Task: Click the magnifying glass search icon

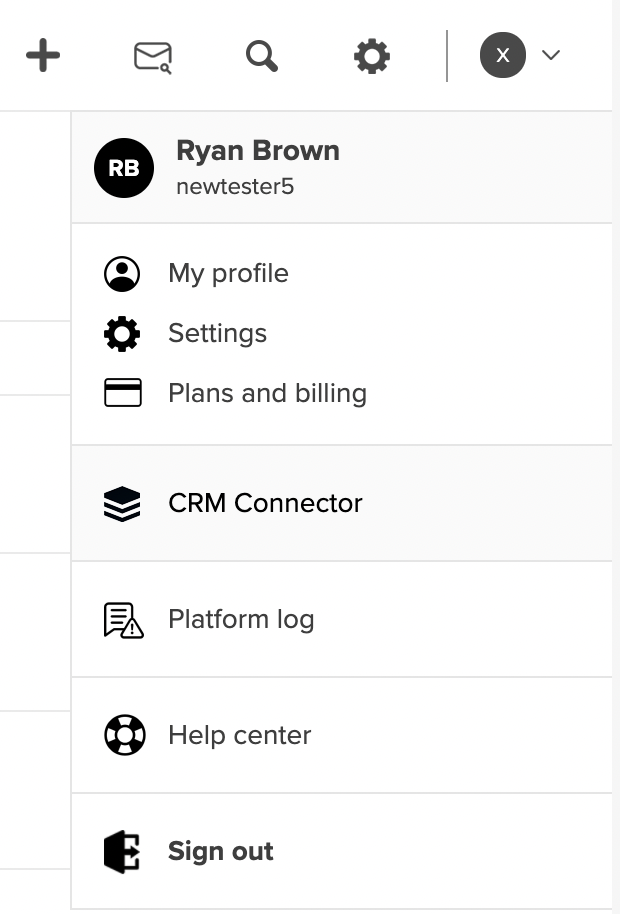Action: tap(262, 56)
